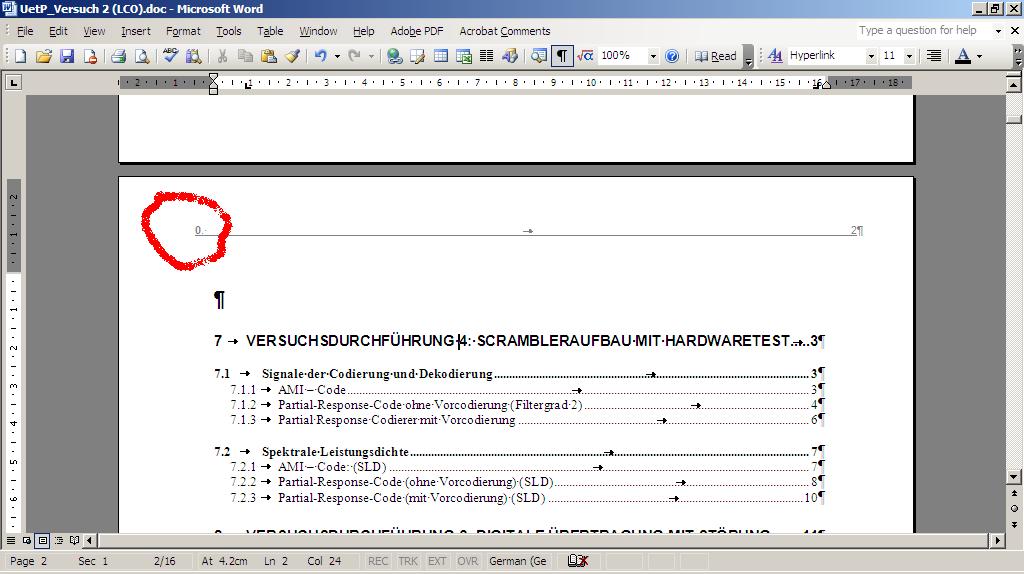Switch to Normal view button

pos(11,540)
